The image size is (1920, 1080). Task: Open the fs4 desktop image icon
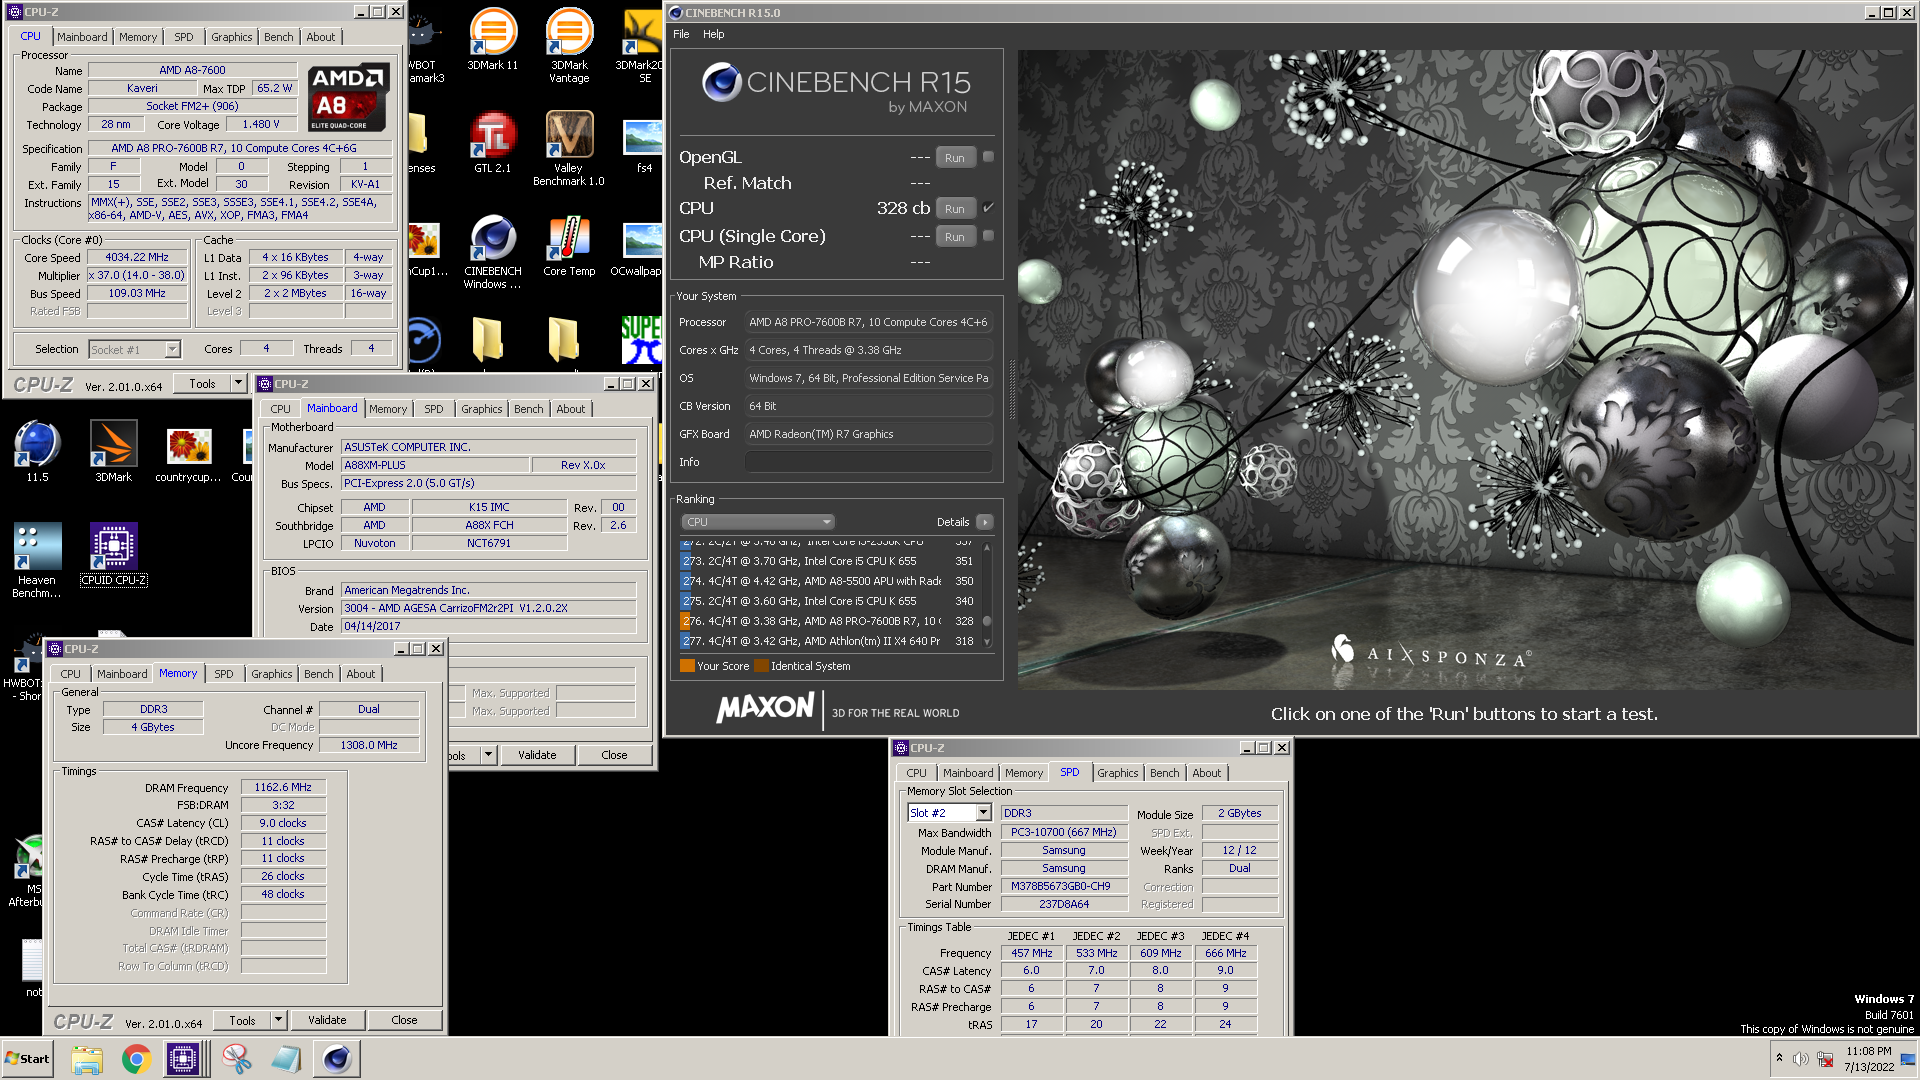pos(643,145)
